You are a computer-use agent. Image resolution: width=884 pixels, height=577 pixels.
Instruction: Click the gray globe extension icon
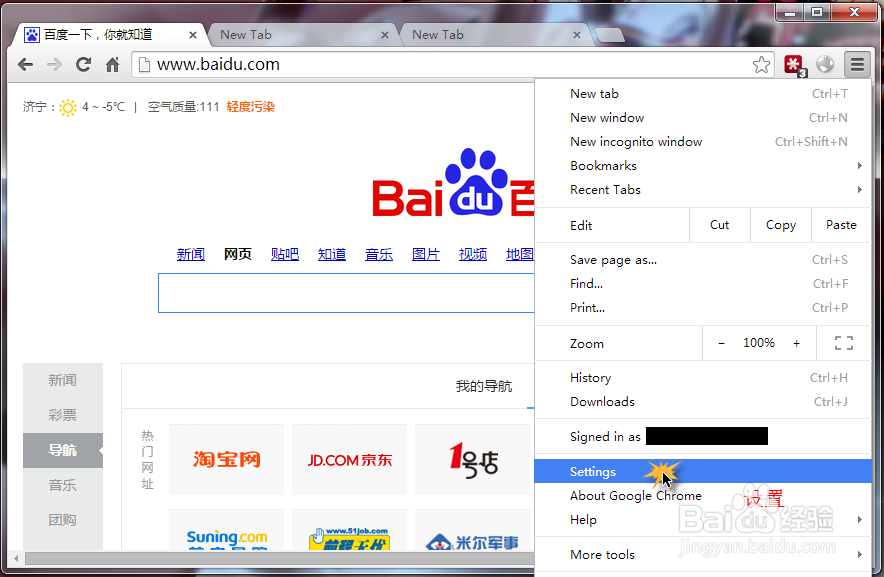825,64
